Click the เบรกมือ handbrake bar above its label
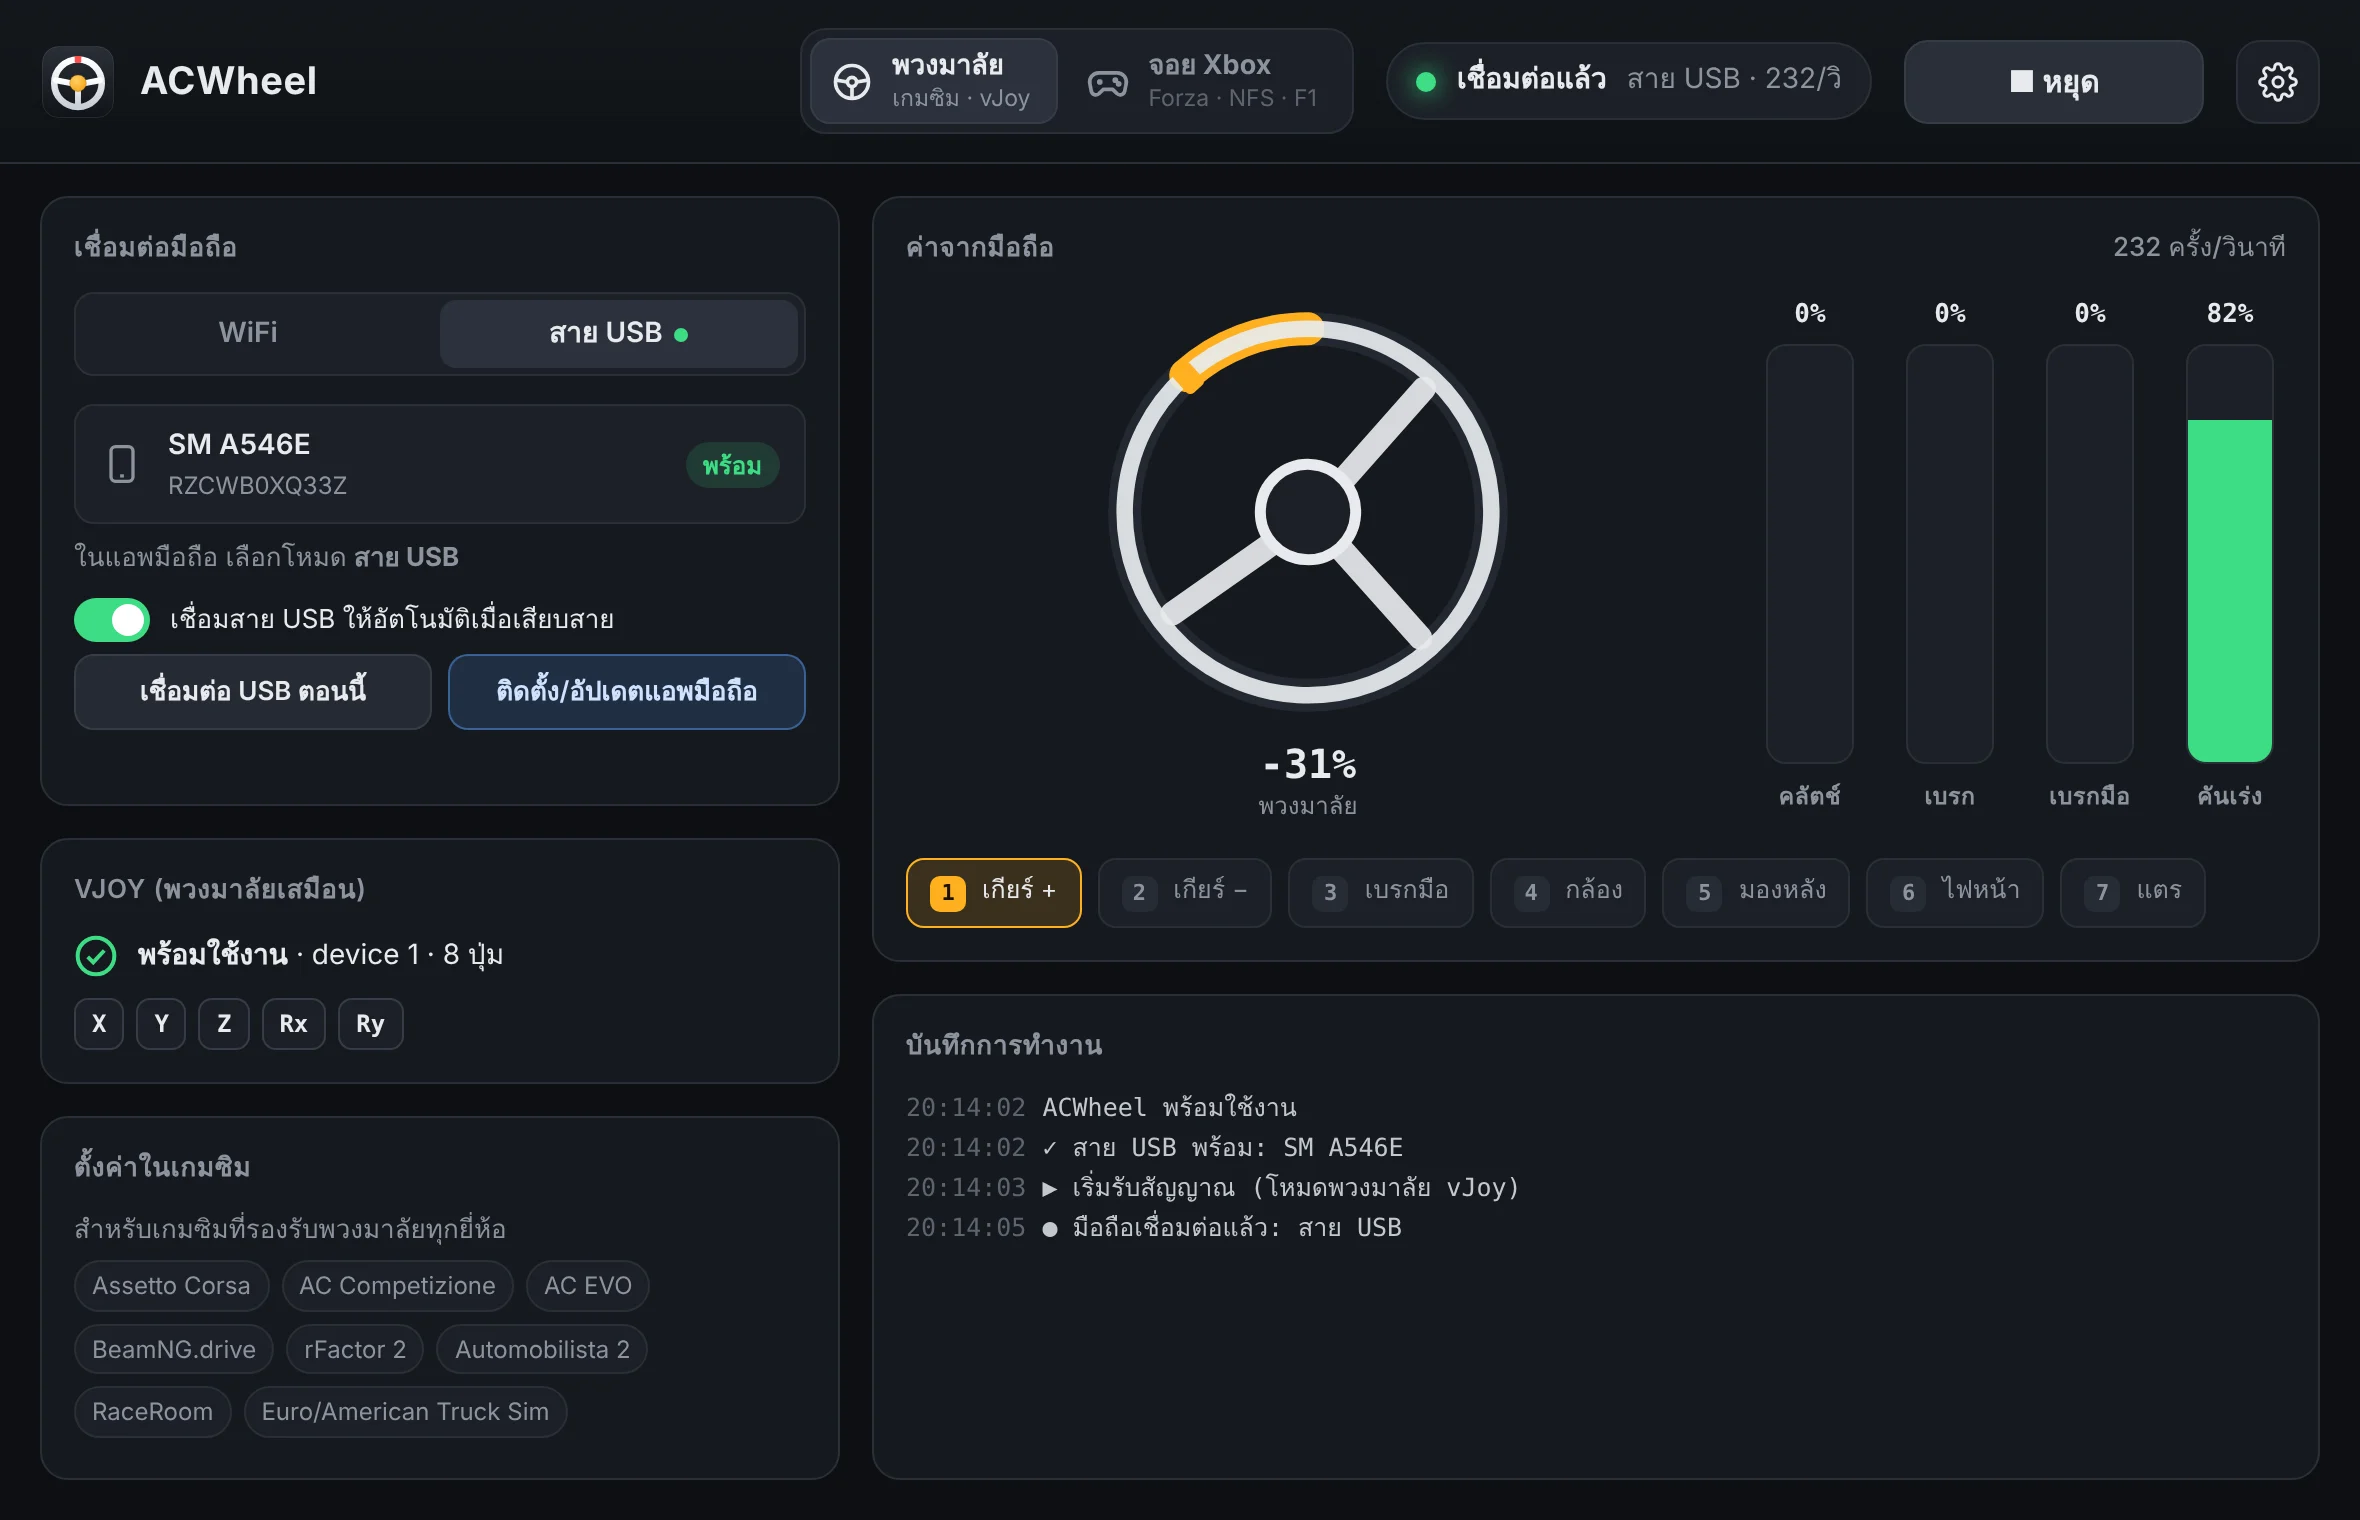The width and height of the screenshot is (2360, 1520). (x=2089, y=554)
